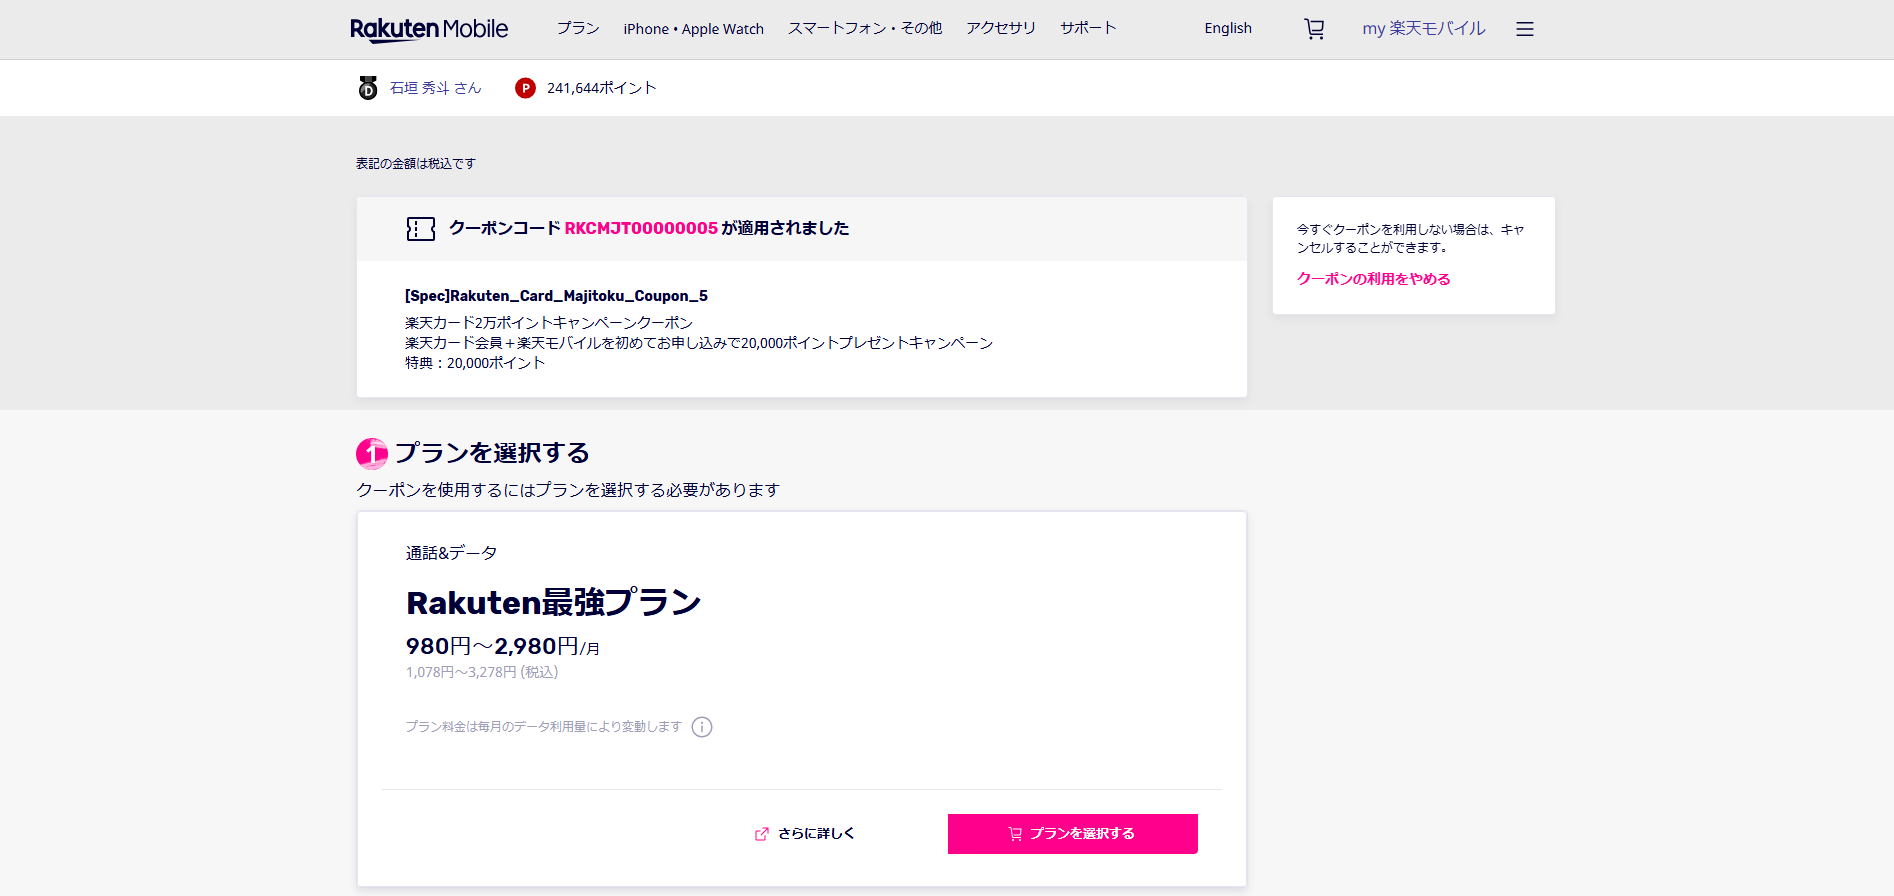Image resolution: width=1894 pixels, height=896 pixels.
Task: Click the Rakuten Mobile logo
Action: point(429,29)
